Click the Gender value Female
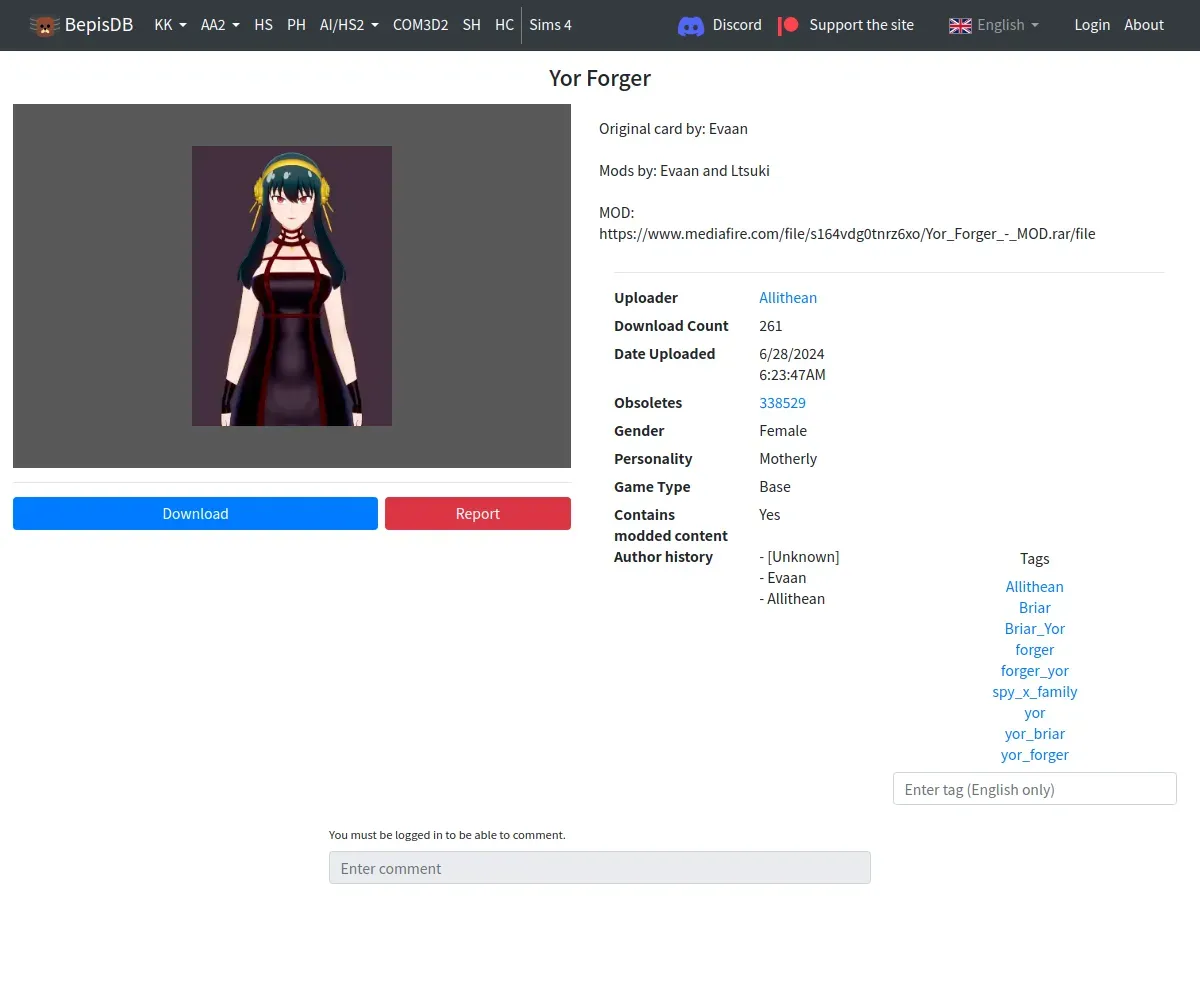 point(783,431)
